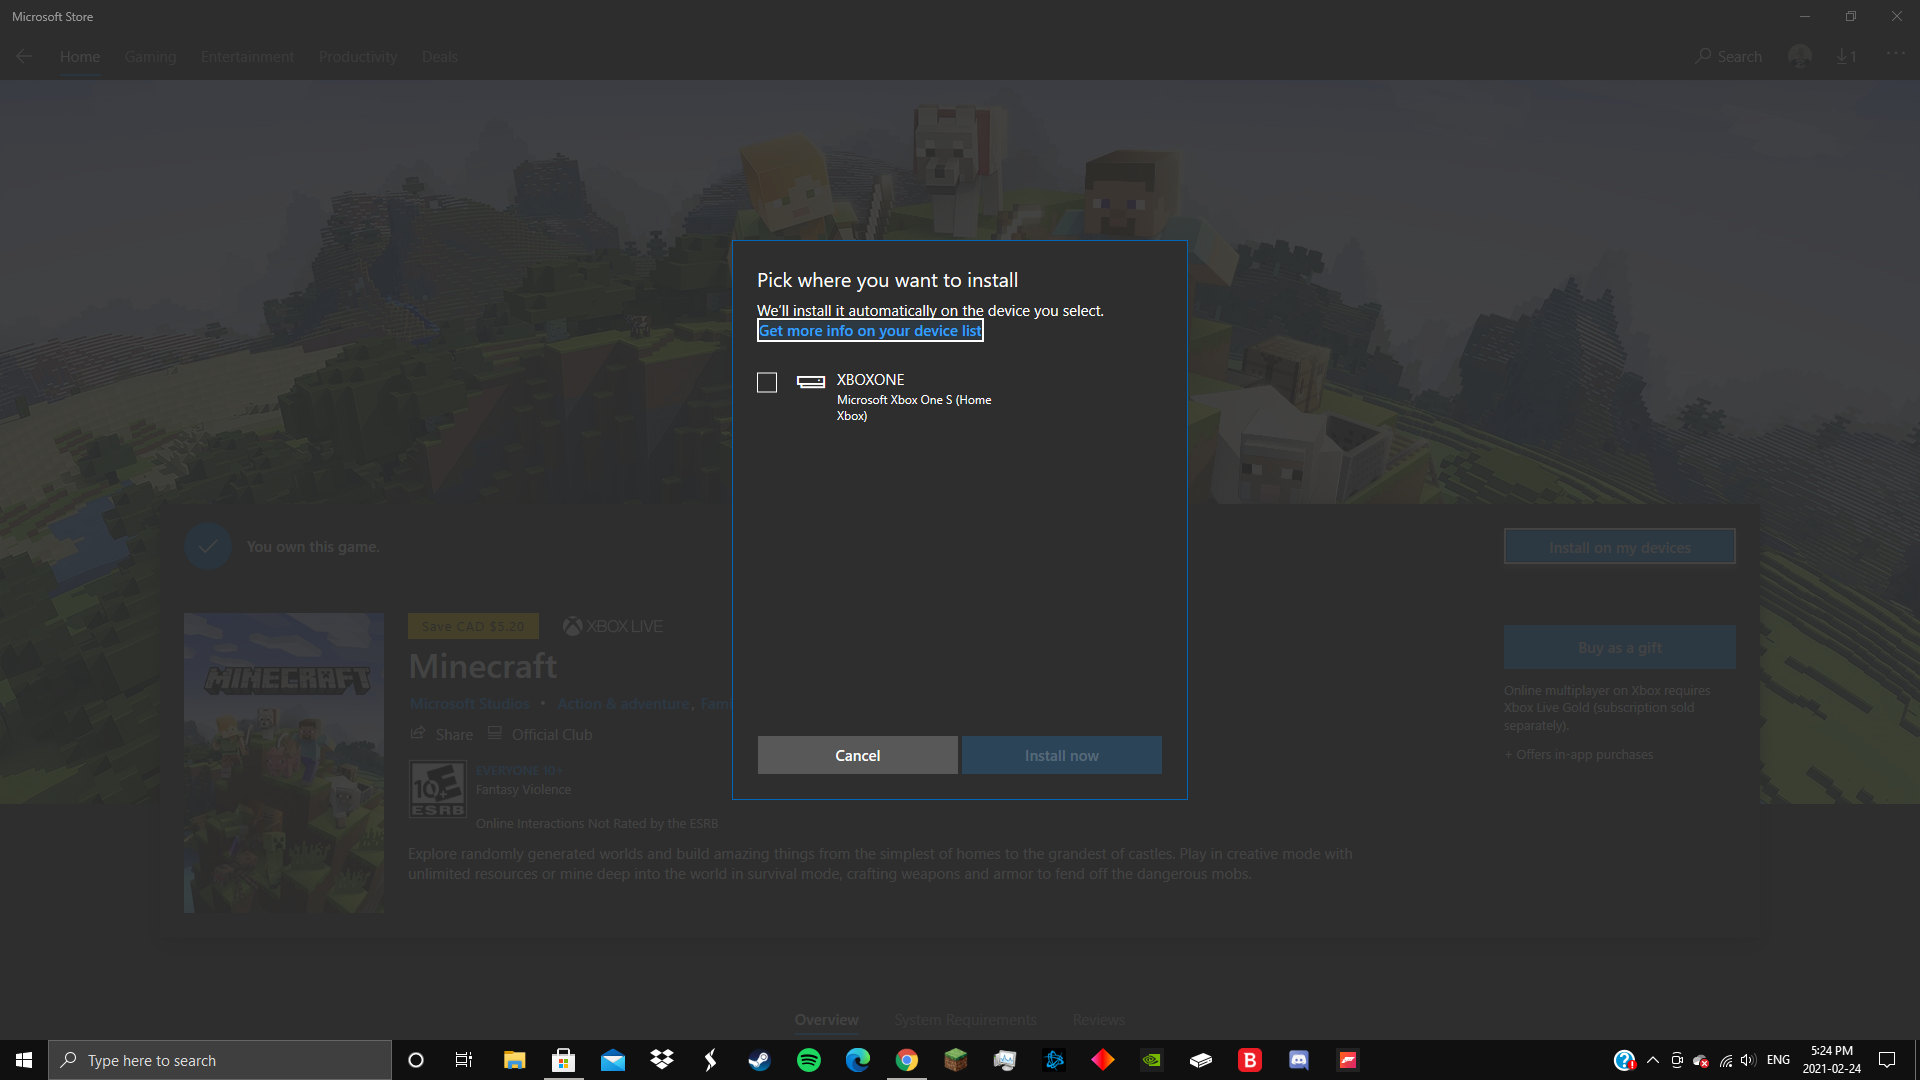Click the Xbox Live logo
The height and width of the screenshot is (1080, 1920).
613,626
